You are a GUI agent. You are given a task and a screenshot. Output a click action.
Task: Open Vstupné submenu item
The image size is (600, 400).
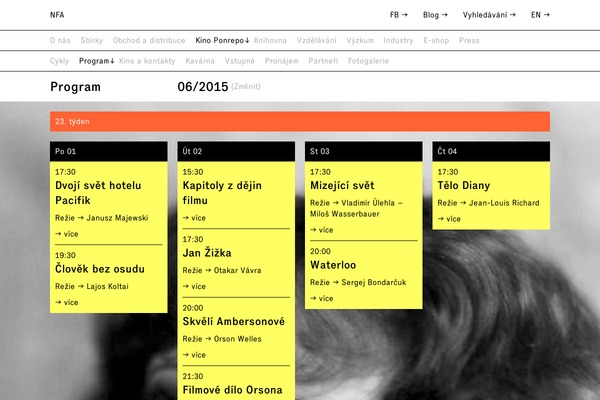pos(240,61)
